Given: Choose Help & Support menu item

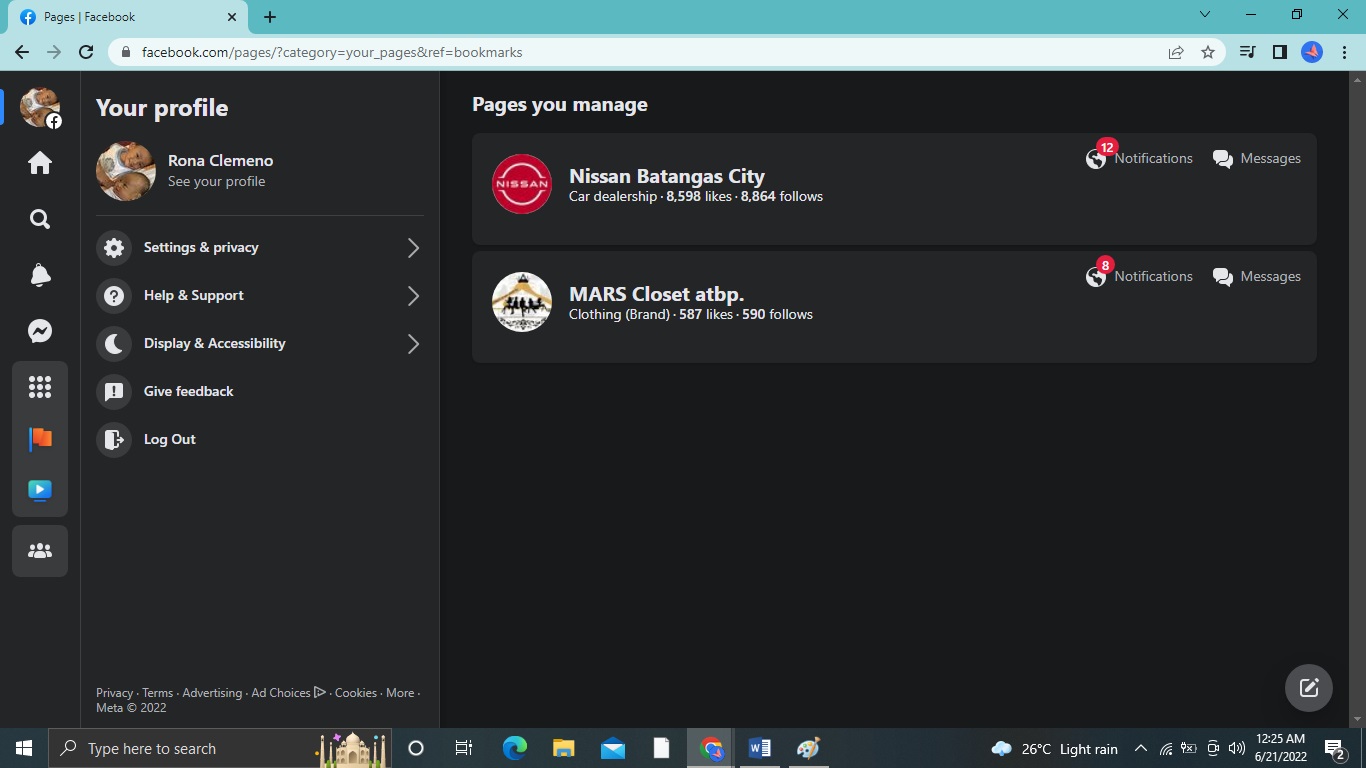Looking at the screenshot, I should (260, 295).
